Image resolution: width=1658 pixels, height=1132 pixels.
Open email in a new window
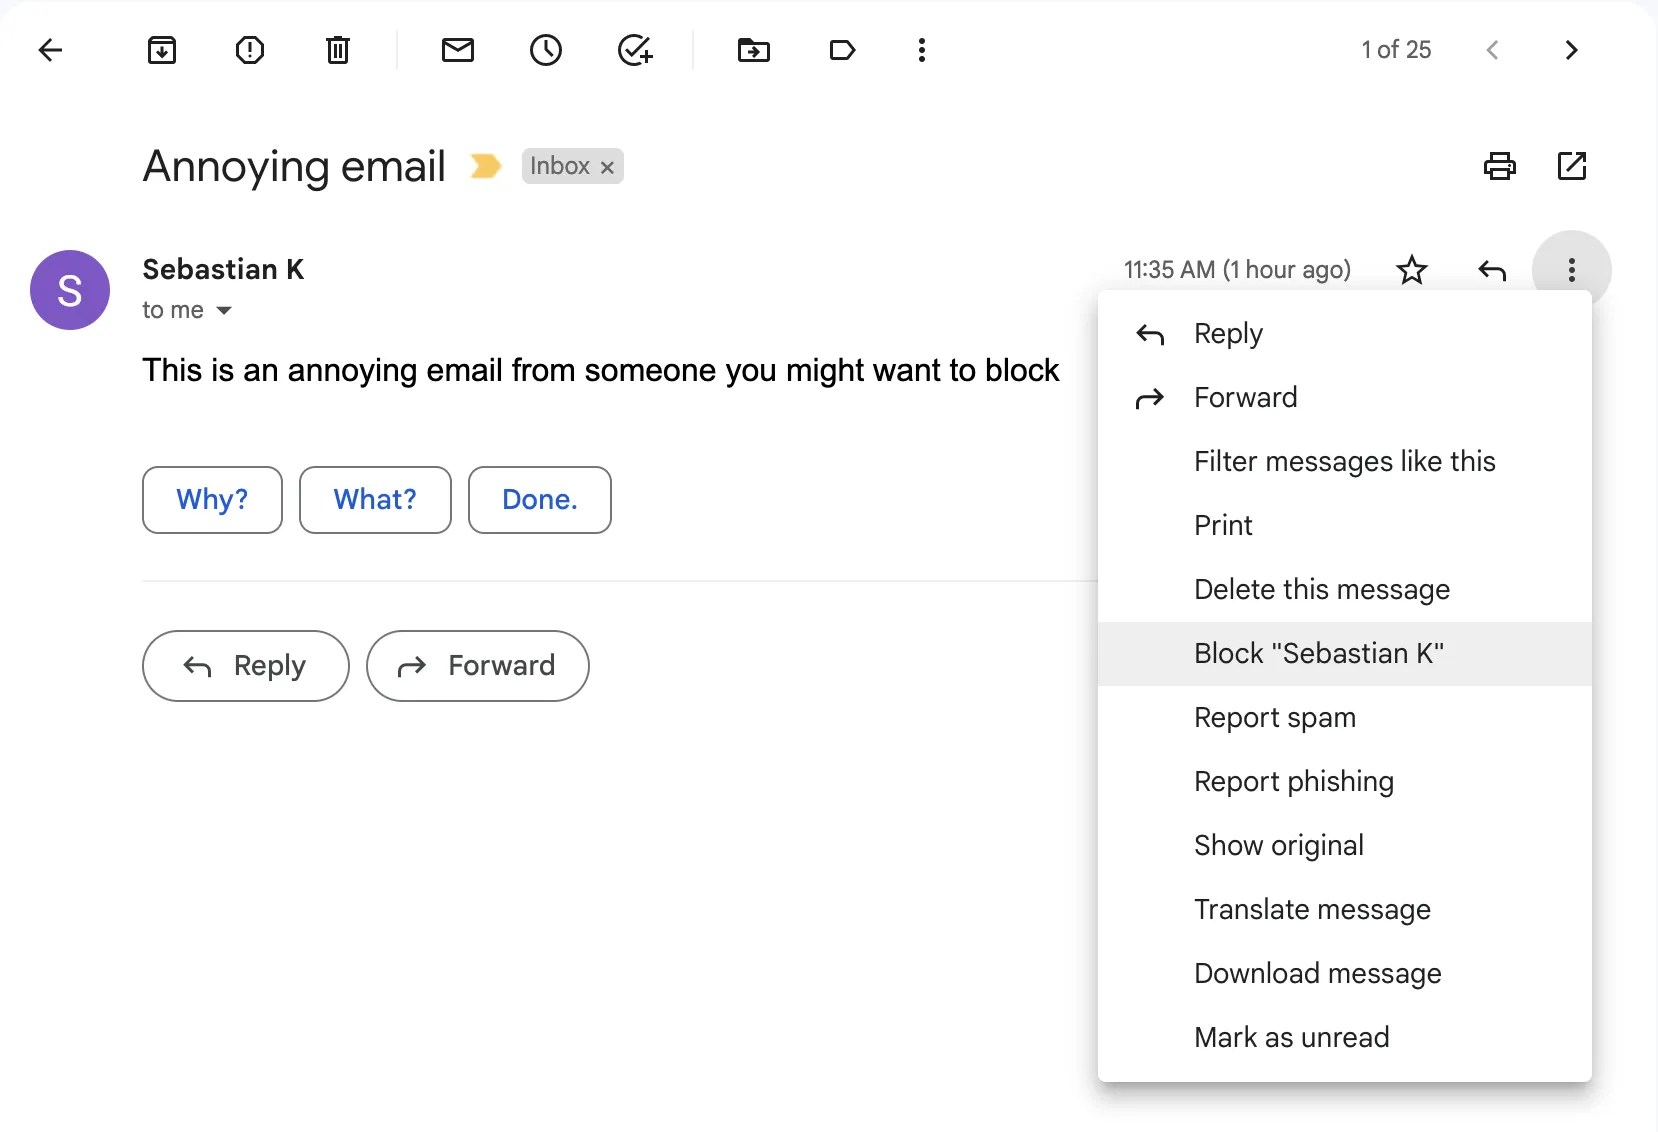[x=1572, y=166]
